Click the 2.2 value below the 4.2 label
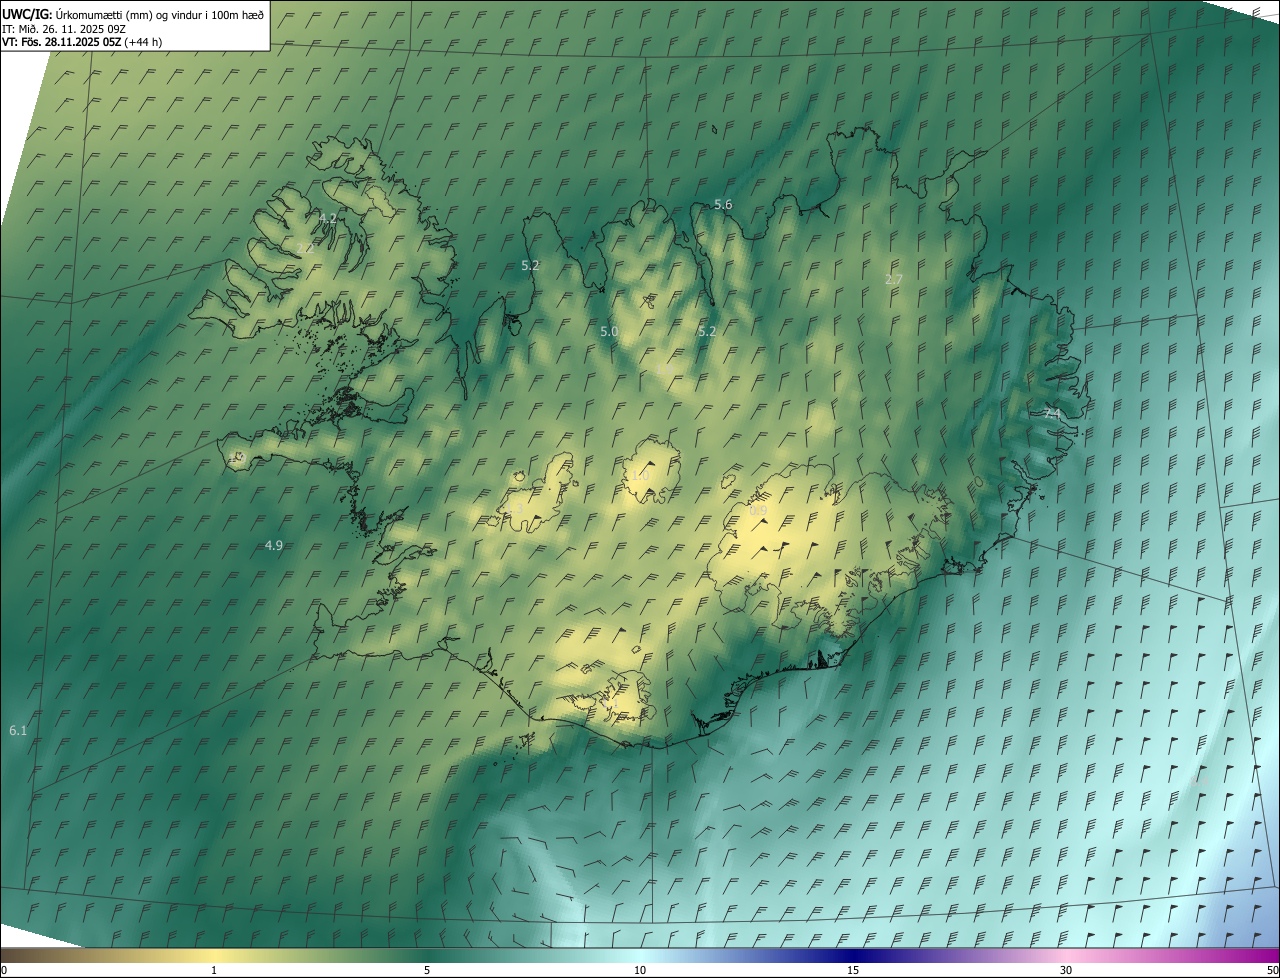1280x978 pixels. point(306,248)
